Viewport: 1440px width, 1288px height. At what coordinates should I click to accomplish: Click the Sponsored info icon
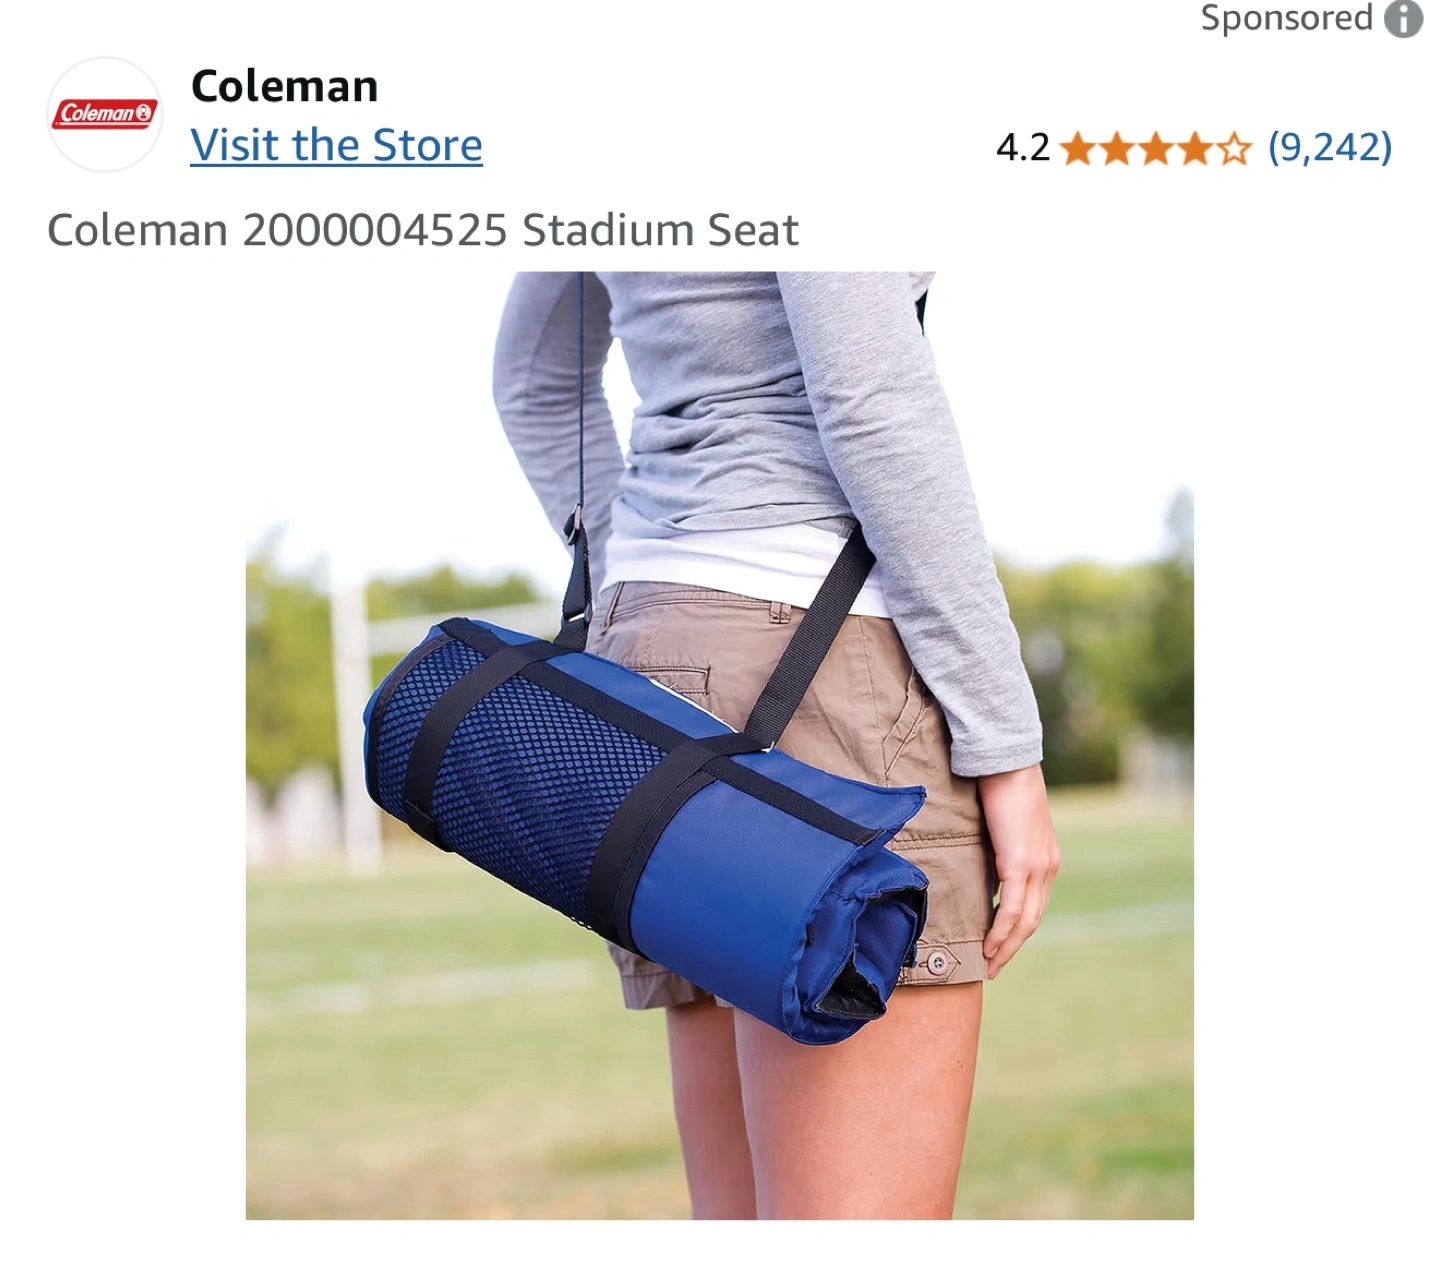click(1403, 19)
